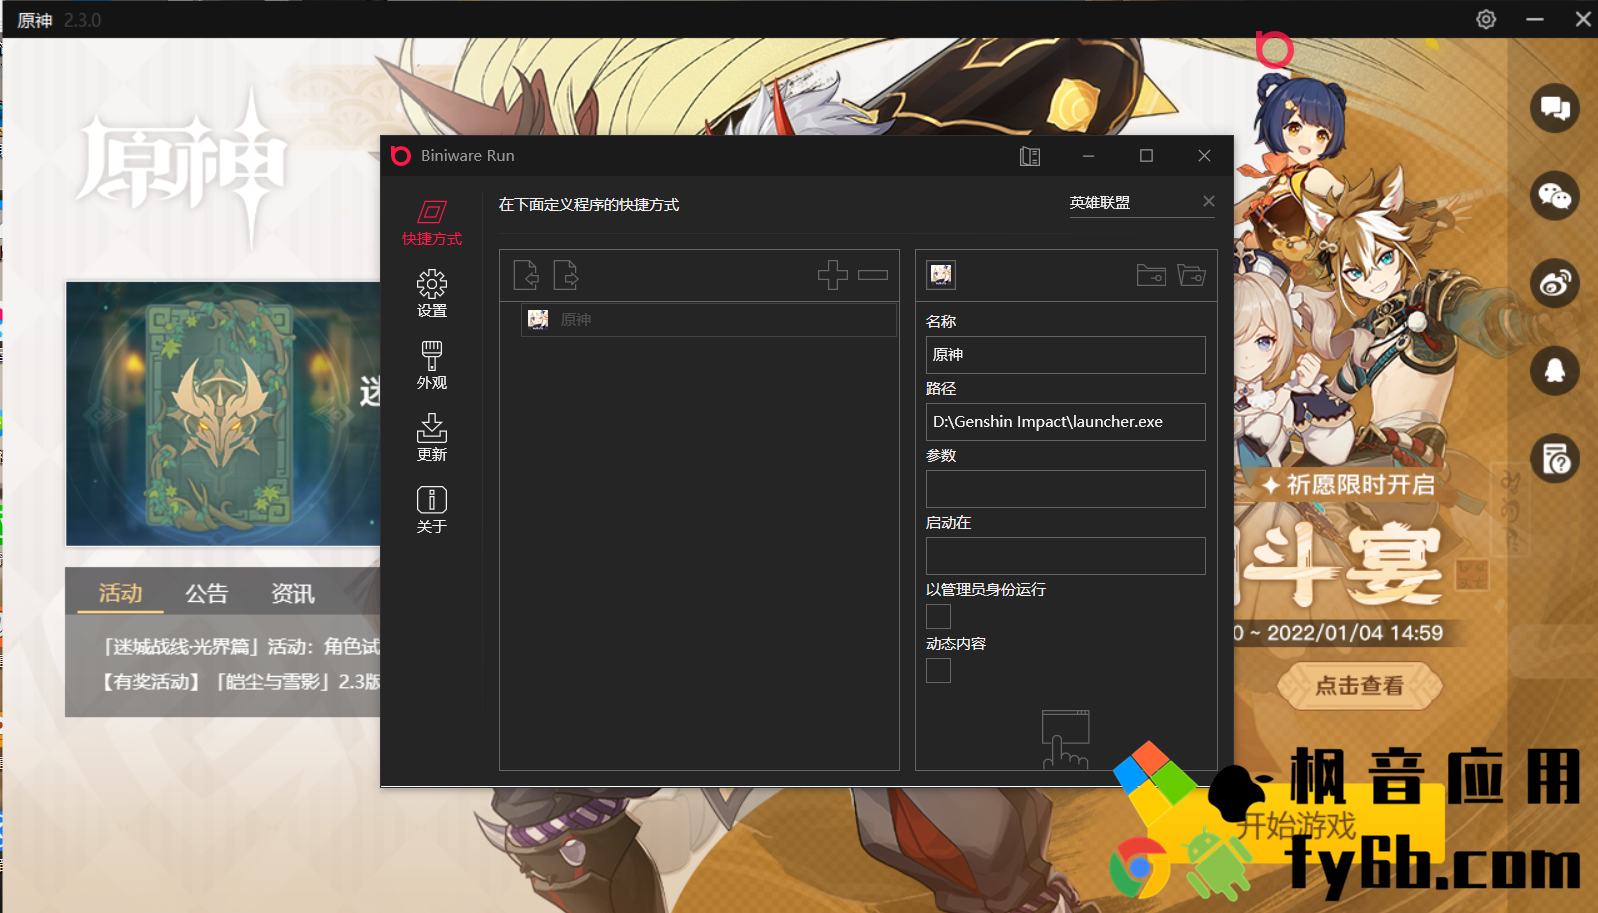Open the 迷城战线·光界篇 news link
Screen dimensions: 1598x913
240,647
